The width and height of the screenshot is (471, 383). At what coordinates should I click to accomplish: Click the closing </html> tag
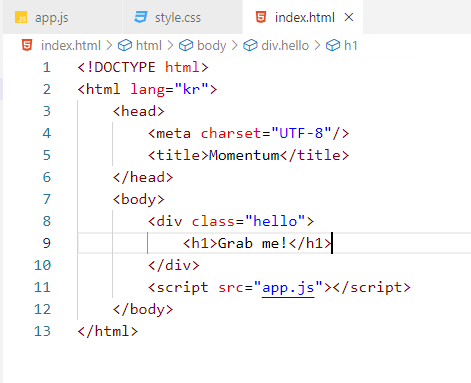(x=108, y=331)
